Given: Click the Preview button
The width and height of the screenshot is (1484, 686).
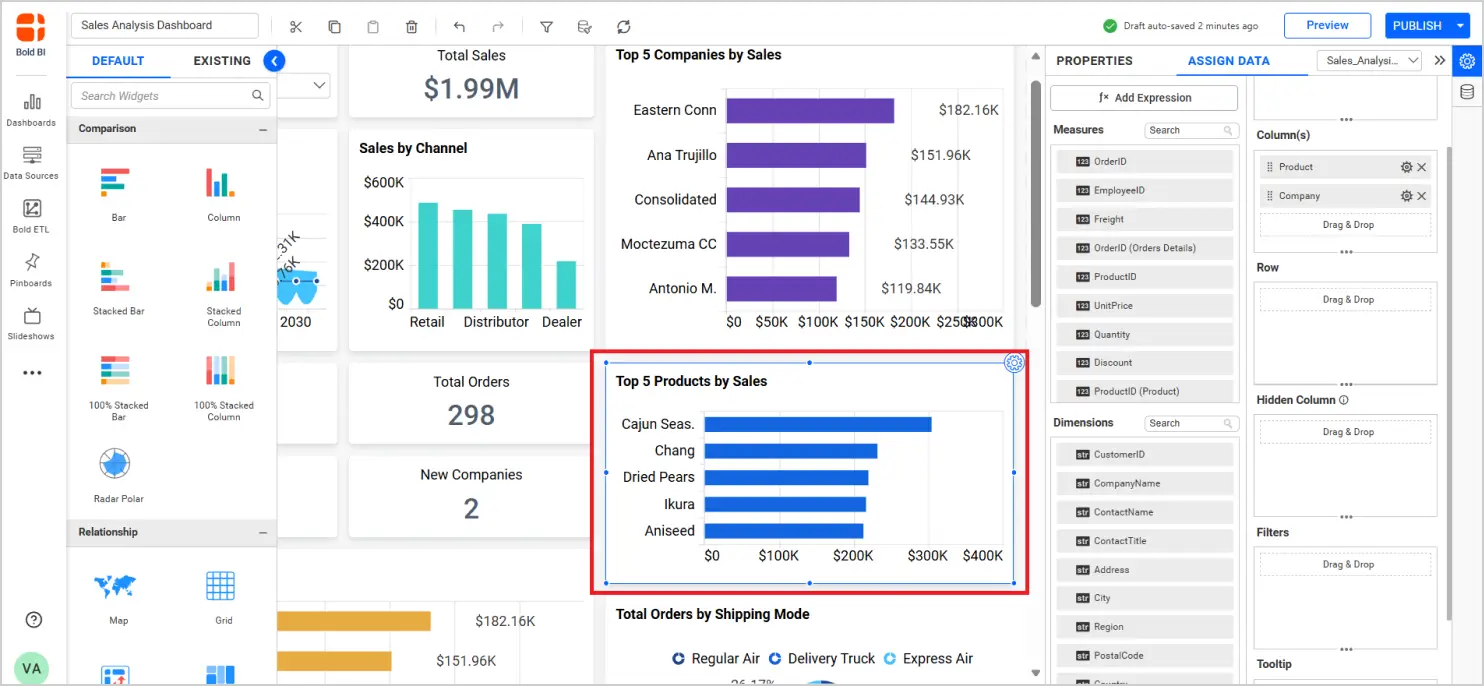Looking at the screenshot, I should pyautogui.click(x=1327, y=26).
